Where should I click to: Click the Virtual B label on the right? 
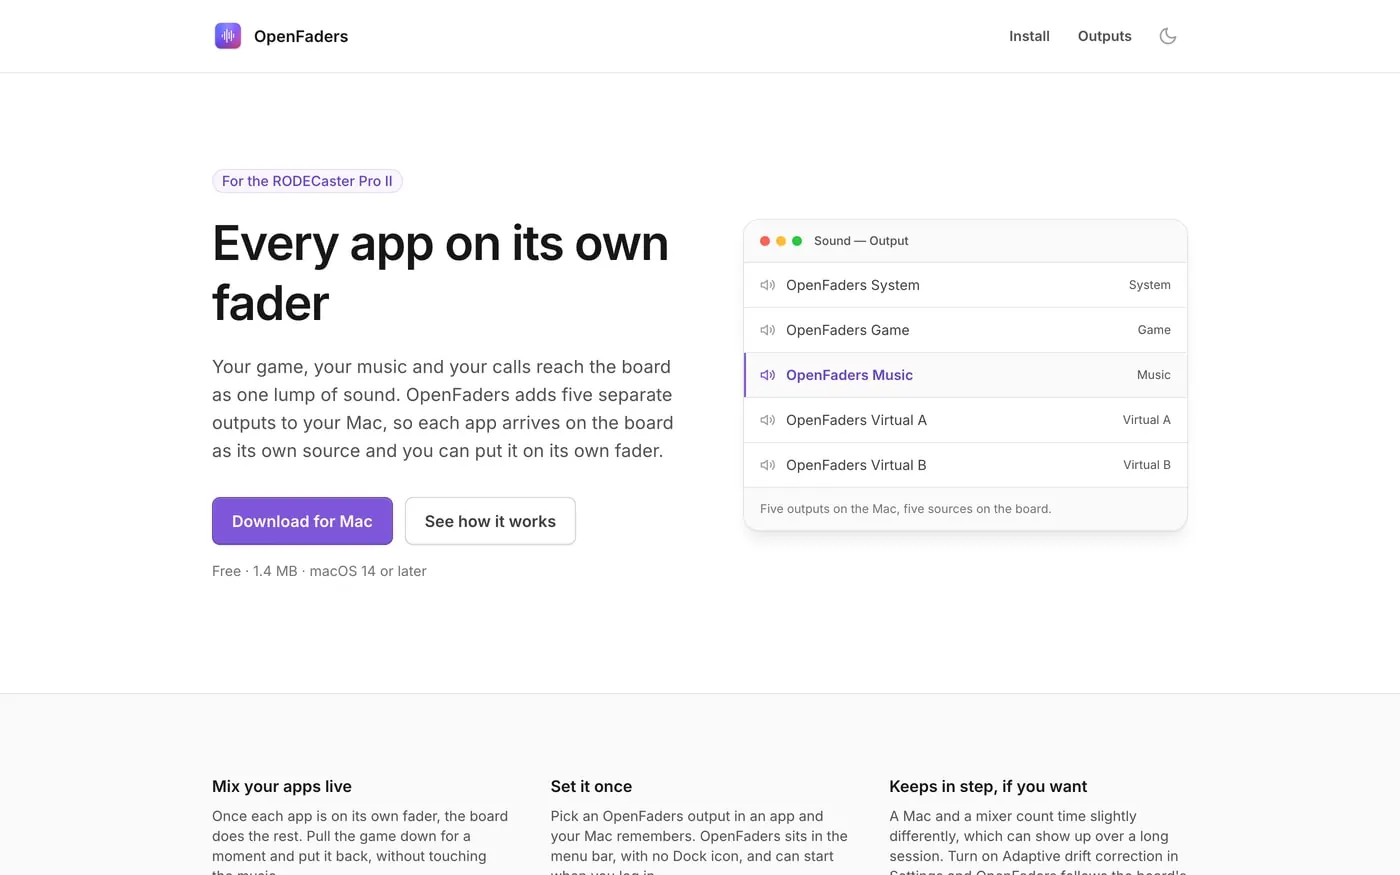click(x=1147, y=465)
